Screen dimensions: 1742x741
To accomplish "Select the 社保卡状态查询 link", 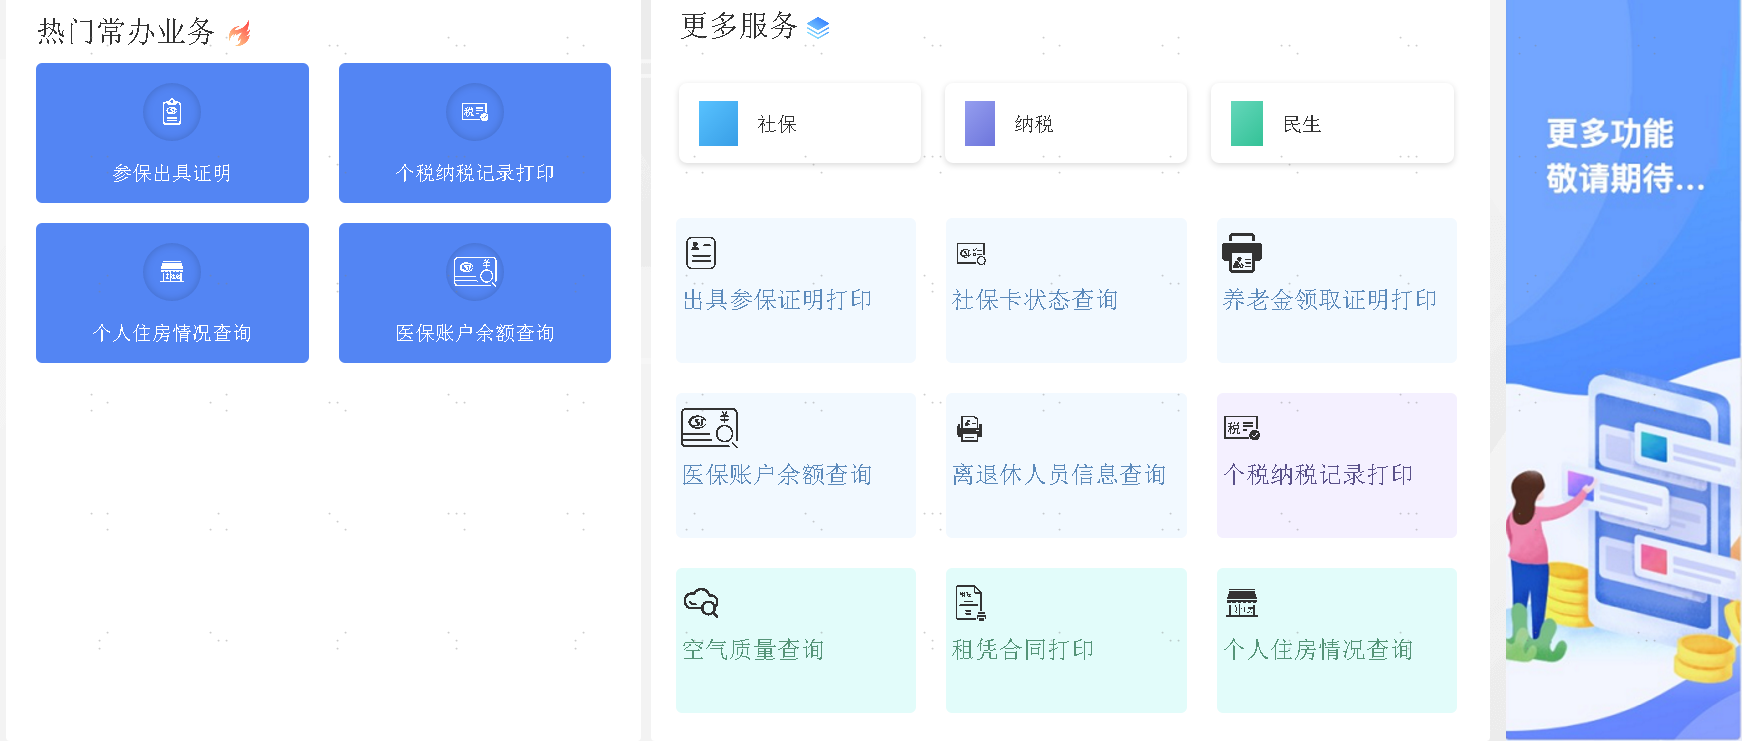I will coord(1035,300).
